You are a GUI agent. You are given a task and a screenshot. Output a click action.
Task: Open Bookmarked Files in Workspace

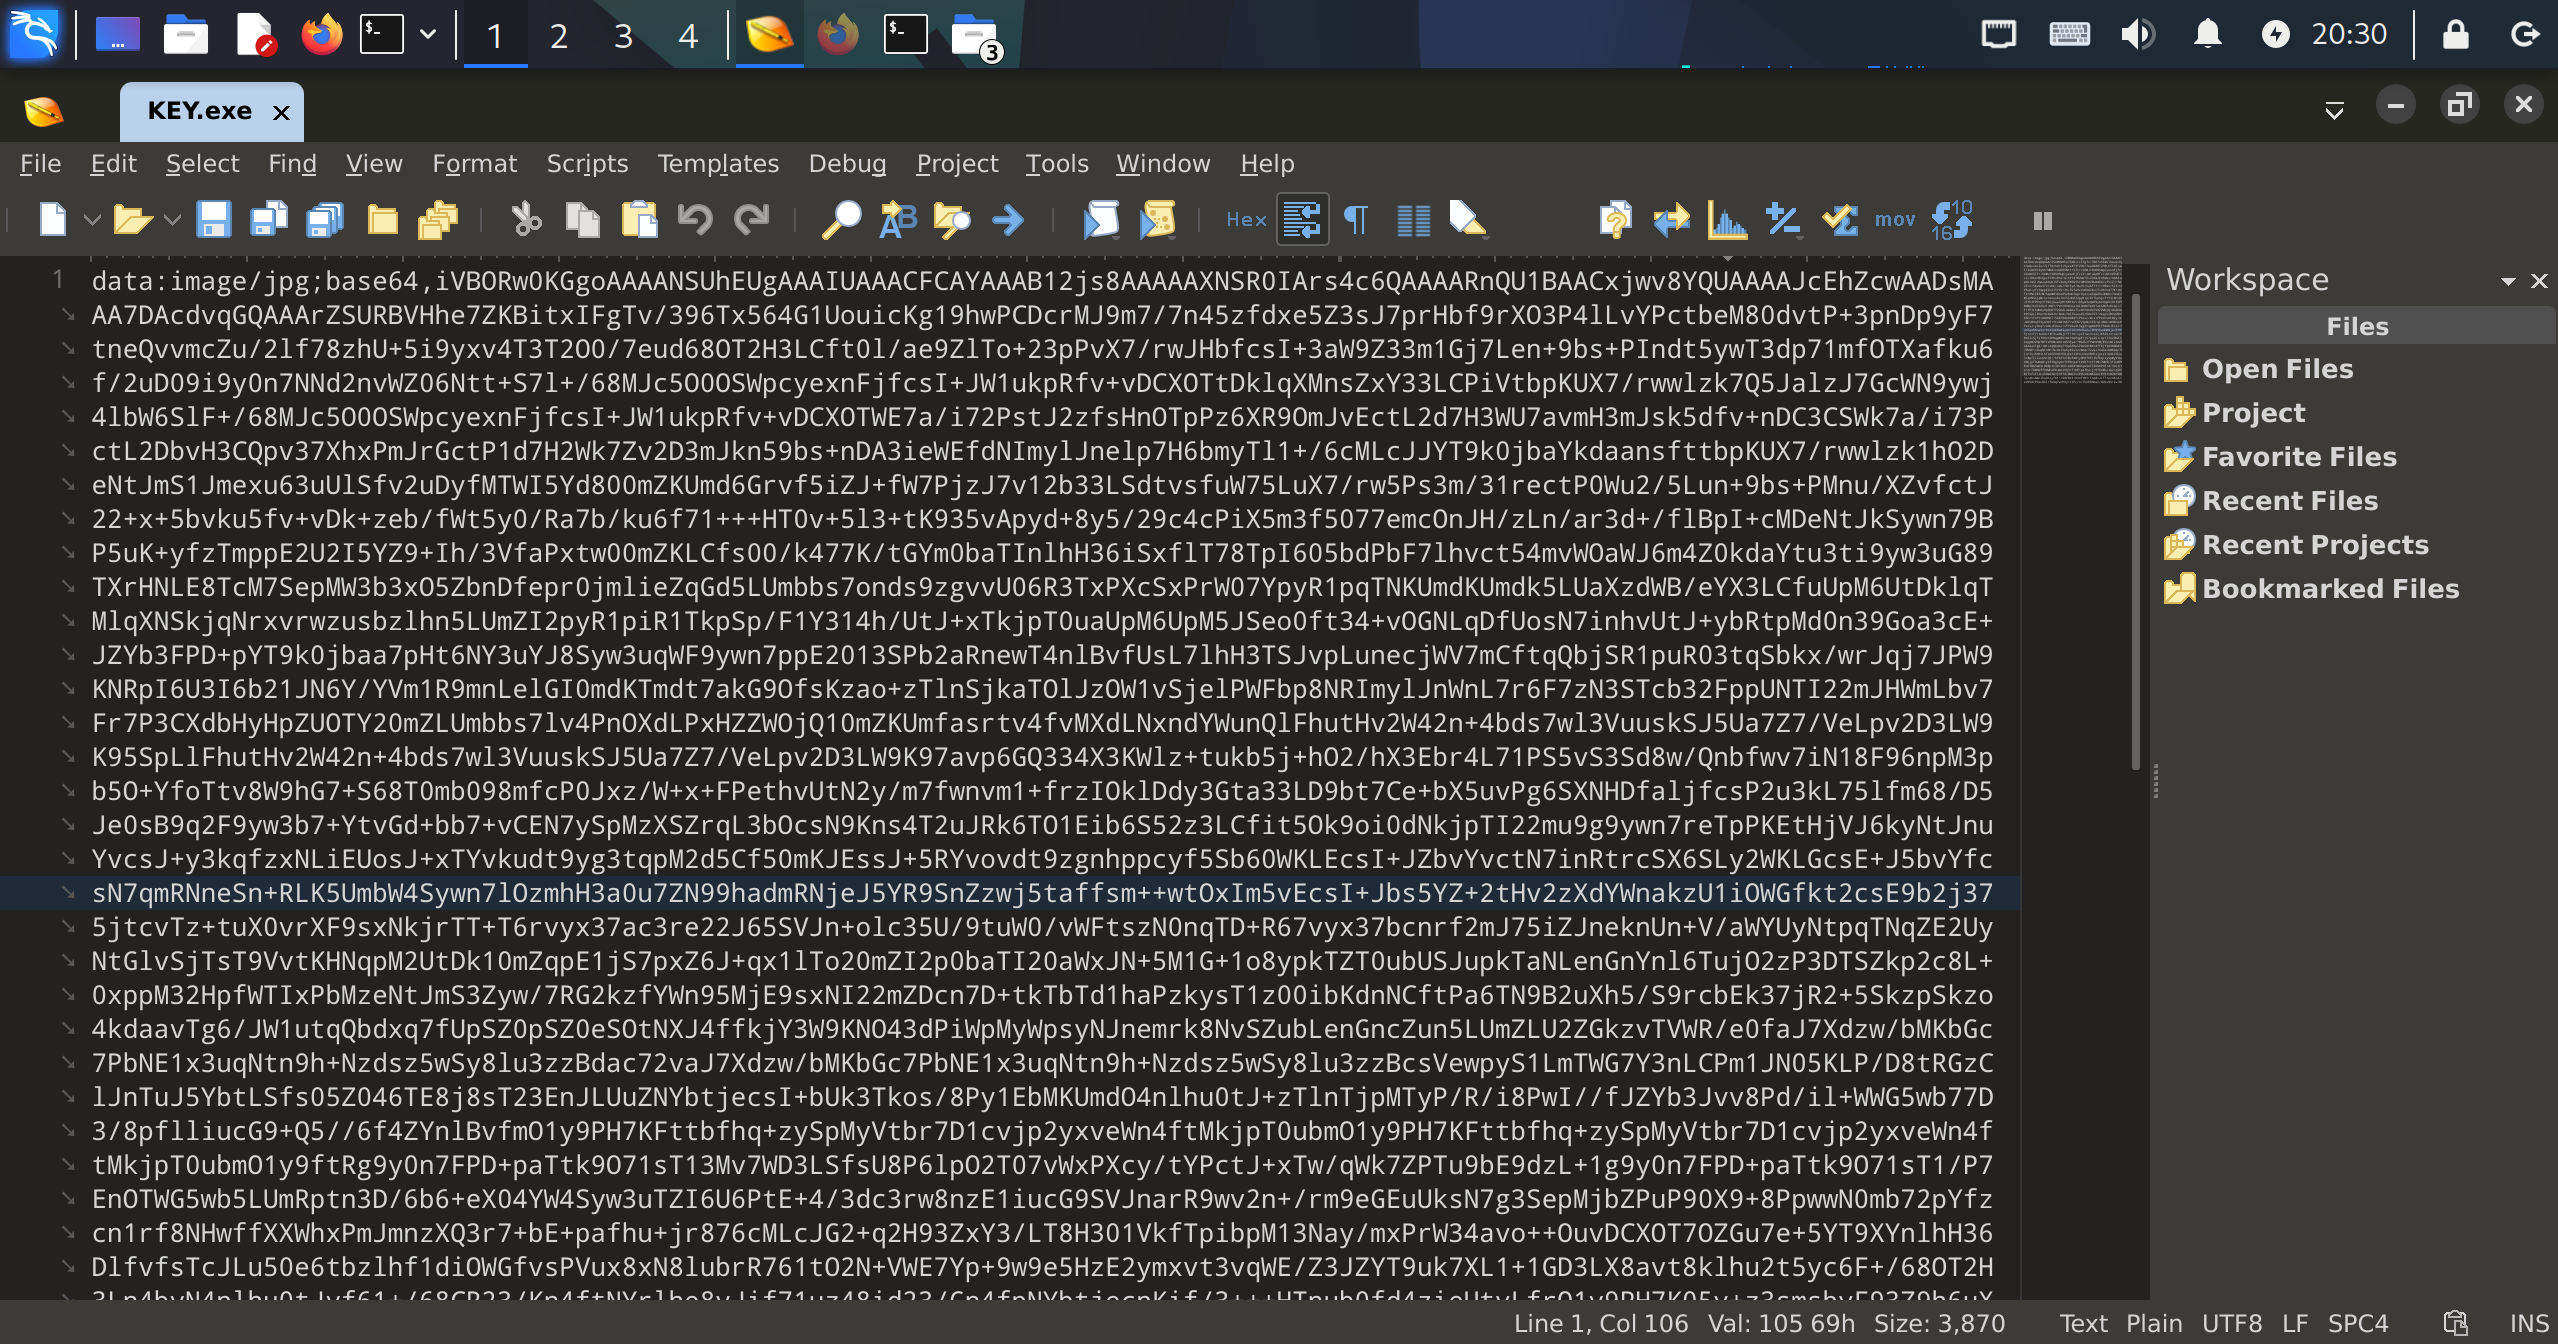pos(2329,588)
